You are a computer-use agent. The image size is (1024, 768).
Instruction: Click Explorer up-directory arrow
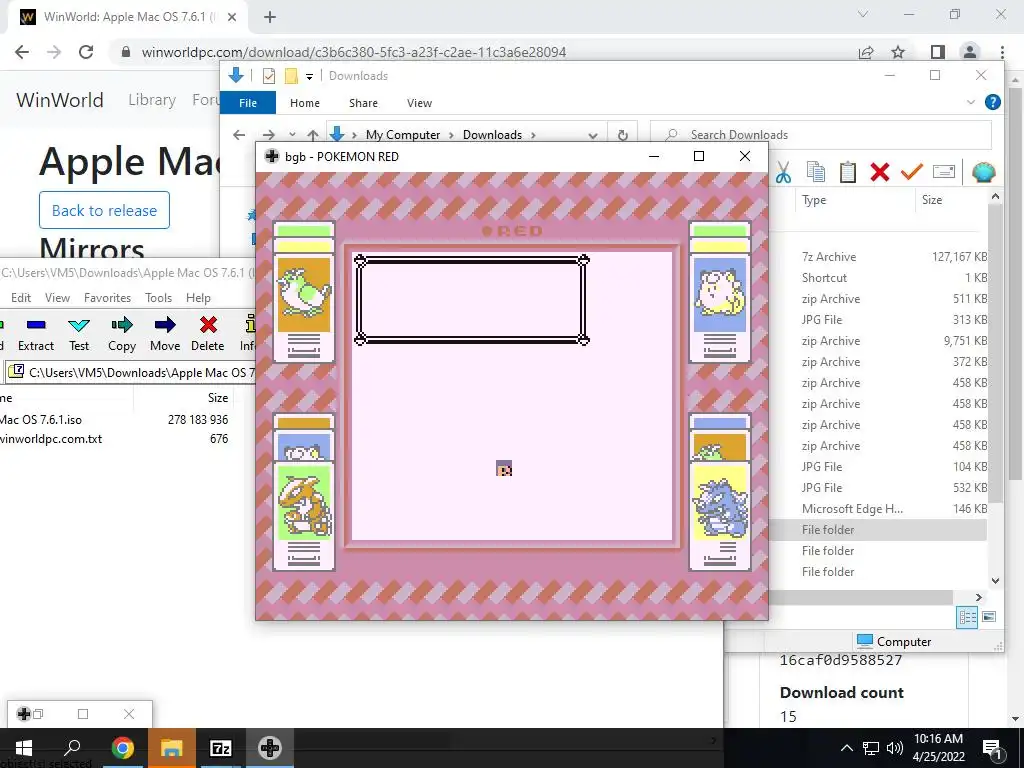point(313,135)
